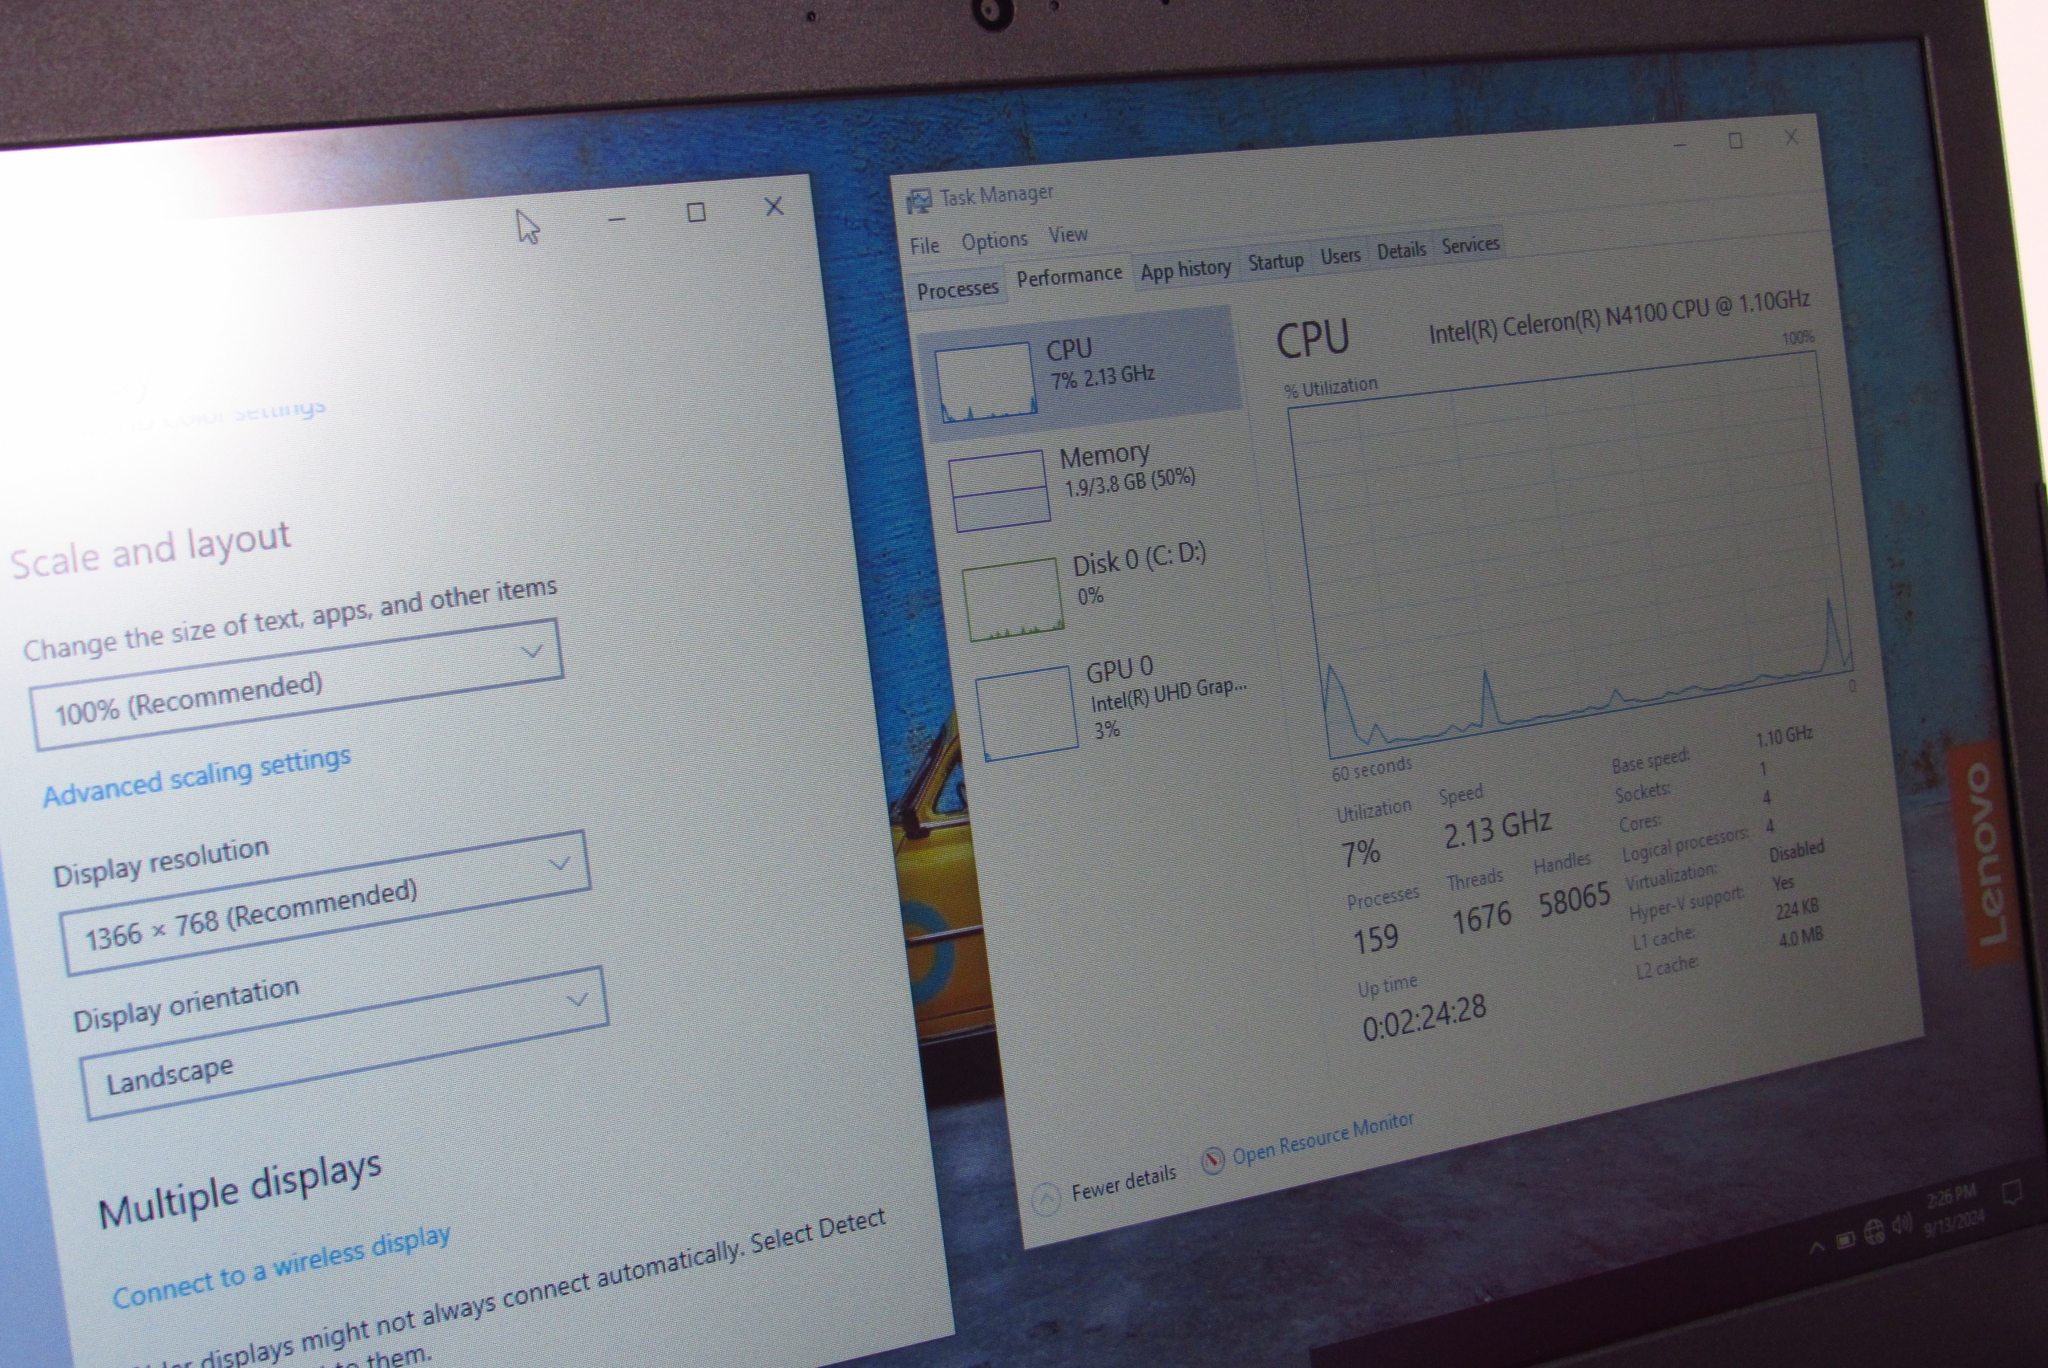Switch to the Startup tab
This screenshot has width=2048, height=1368.
point(1275,262)
